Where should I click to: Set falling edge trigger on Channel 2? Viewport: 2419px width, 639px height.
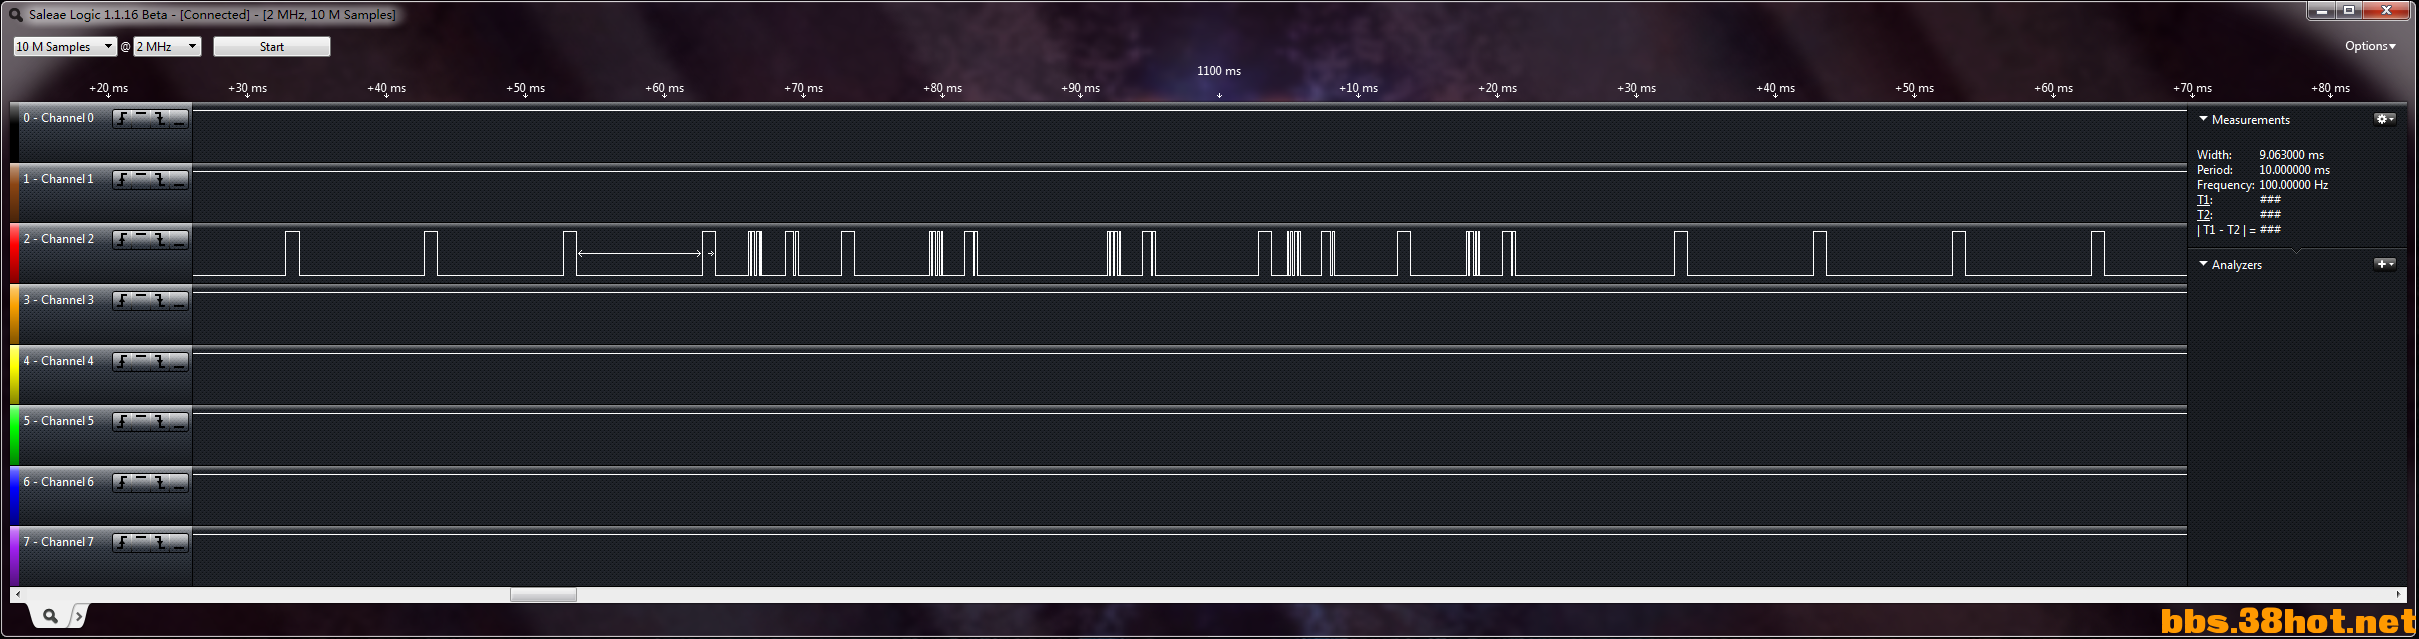(x=160, y=240)
